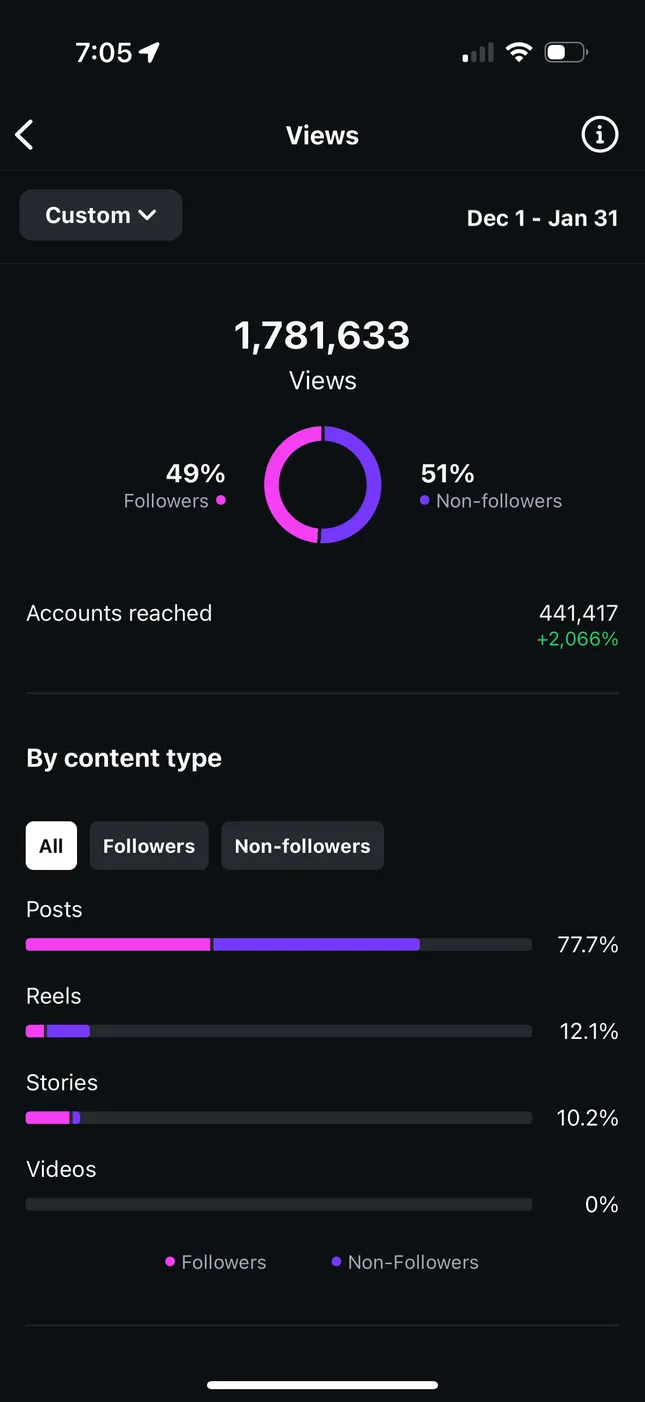
Task: Open Posts content type breakdown
Action: [322, 927]
